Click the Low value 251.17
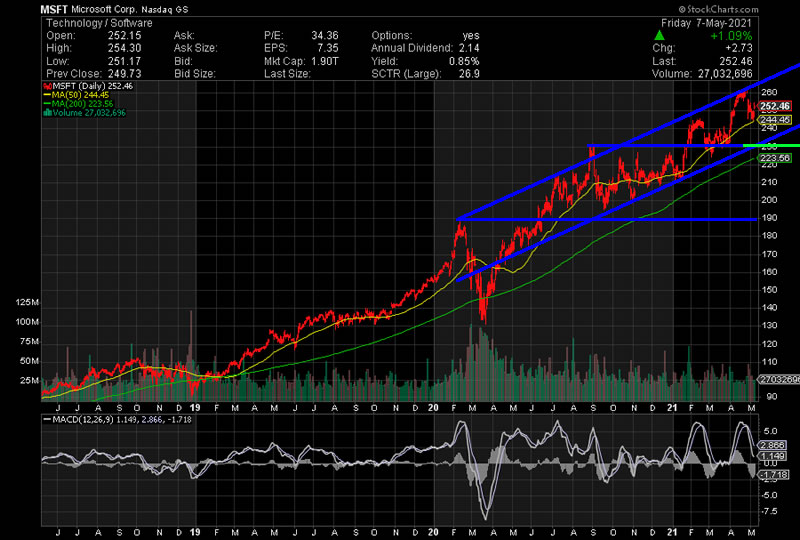Viewport: 800px width, 540px height. [x=124, y=61]
